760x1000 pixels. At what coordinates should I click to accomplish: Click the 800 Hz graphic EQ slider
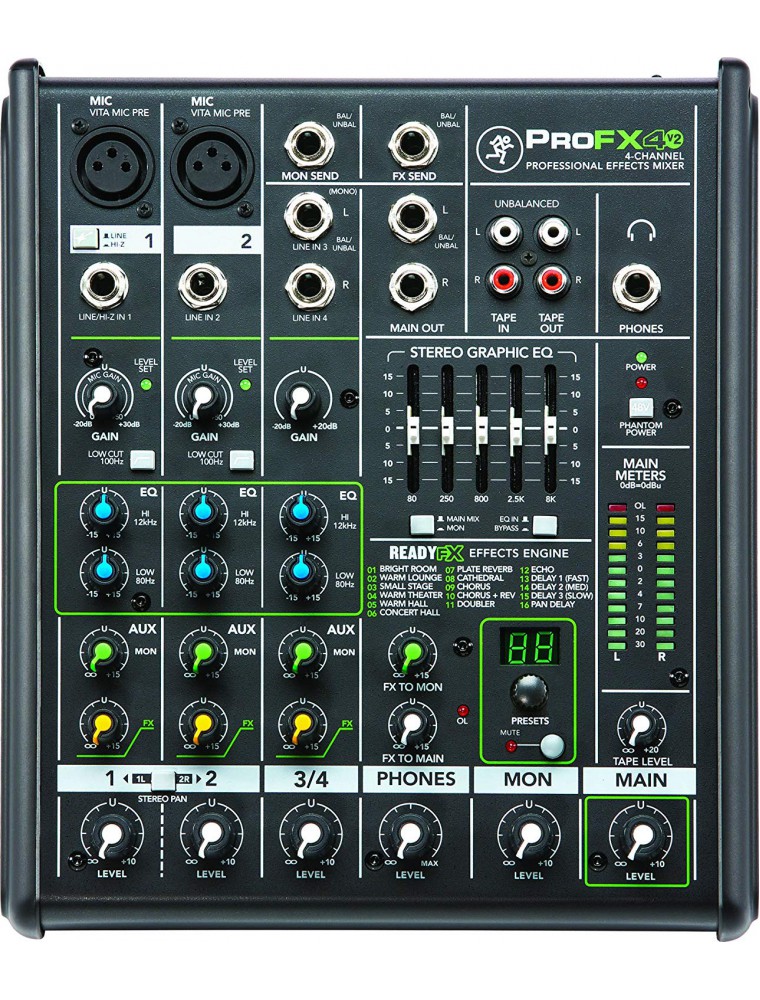point(481,428)
